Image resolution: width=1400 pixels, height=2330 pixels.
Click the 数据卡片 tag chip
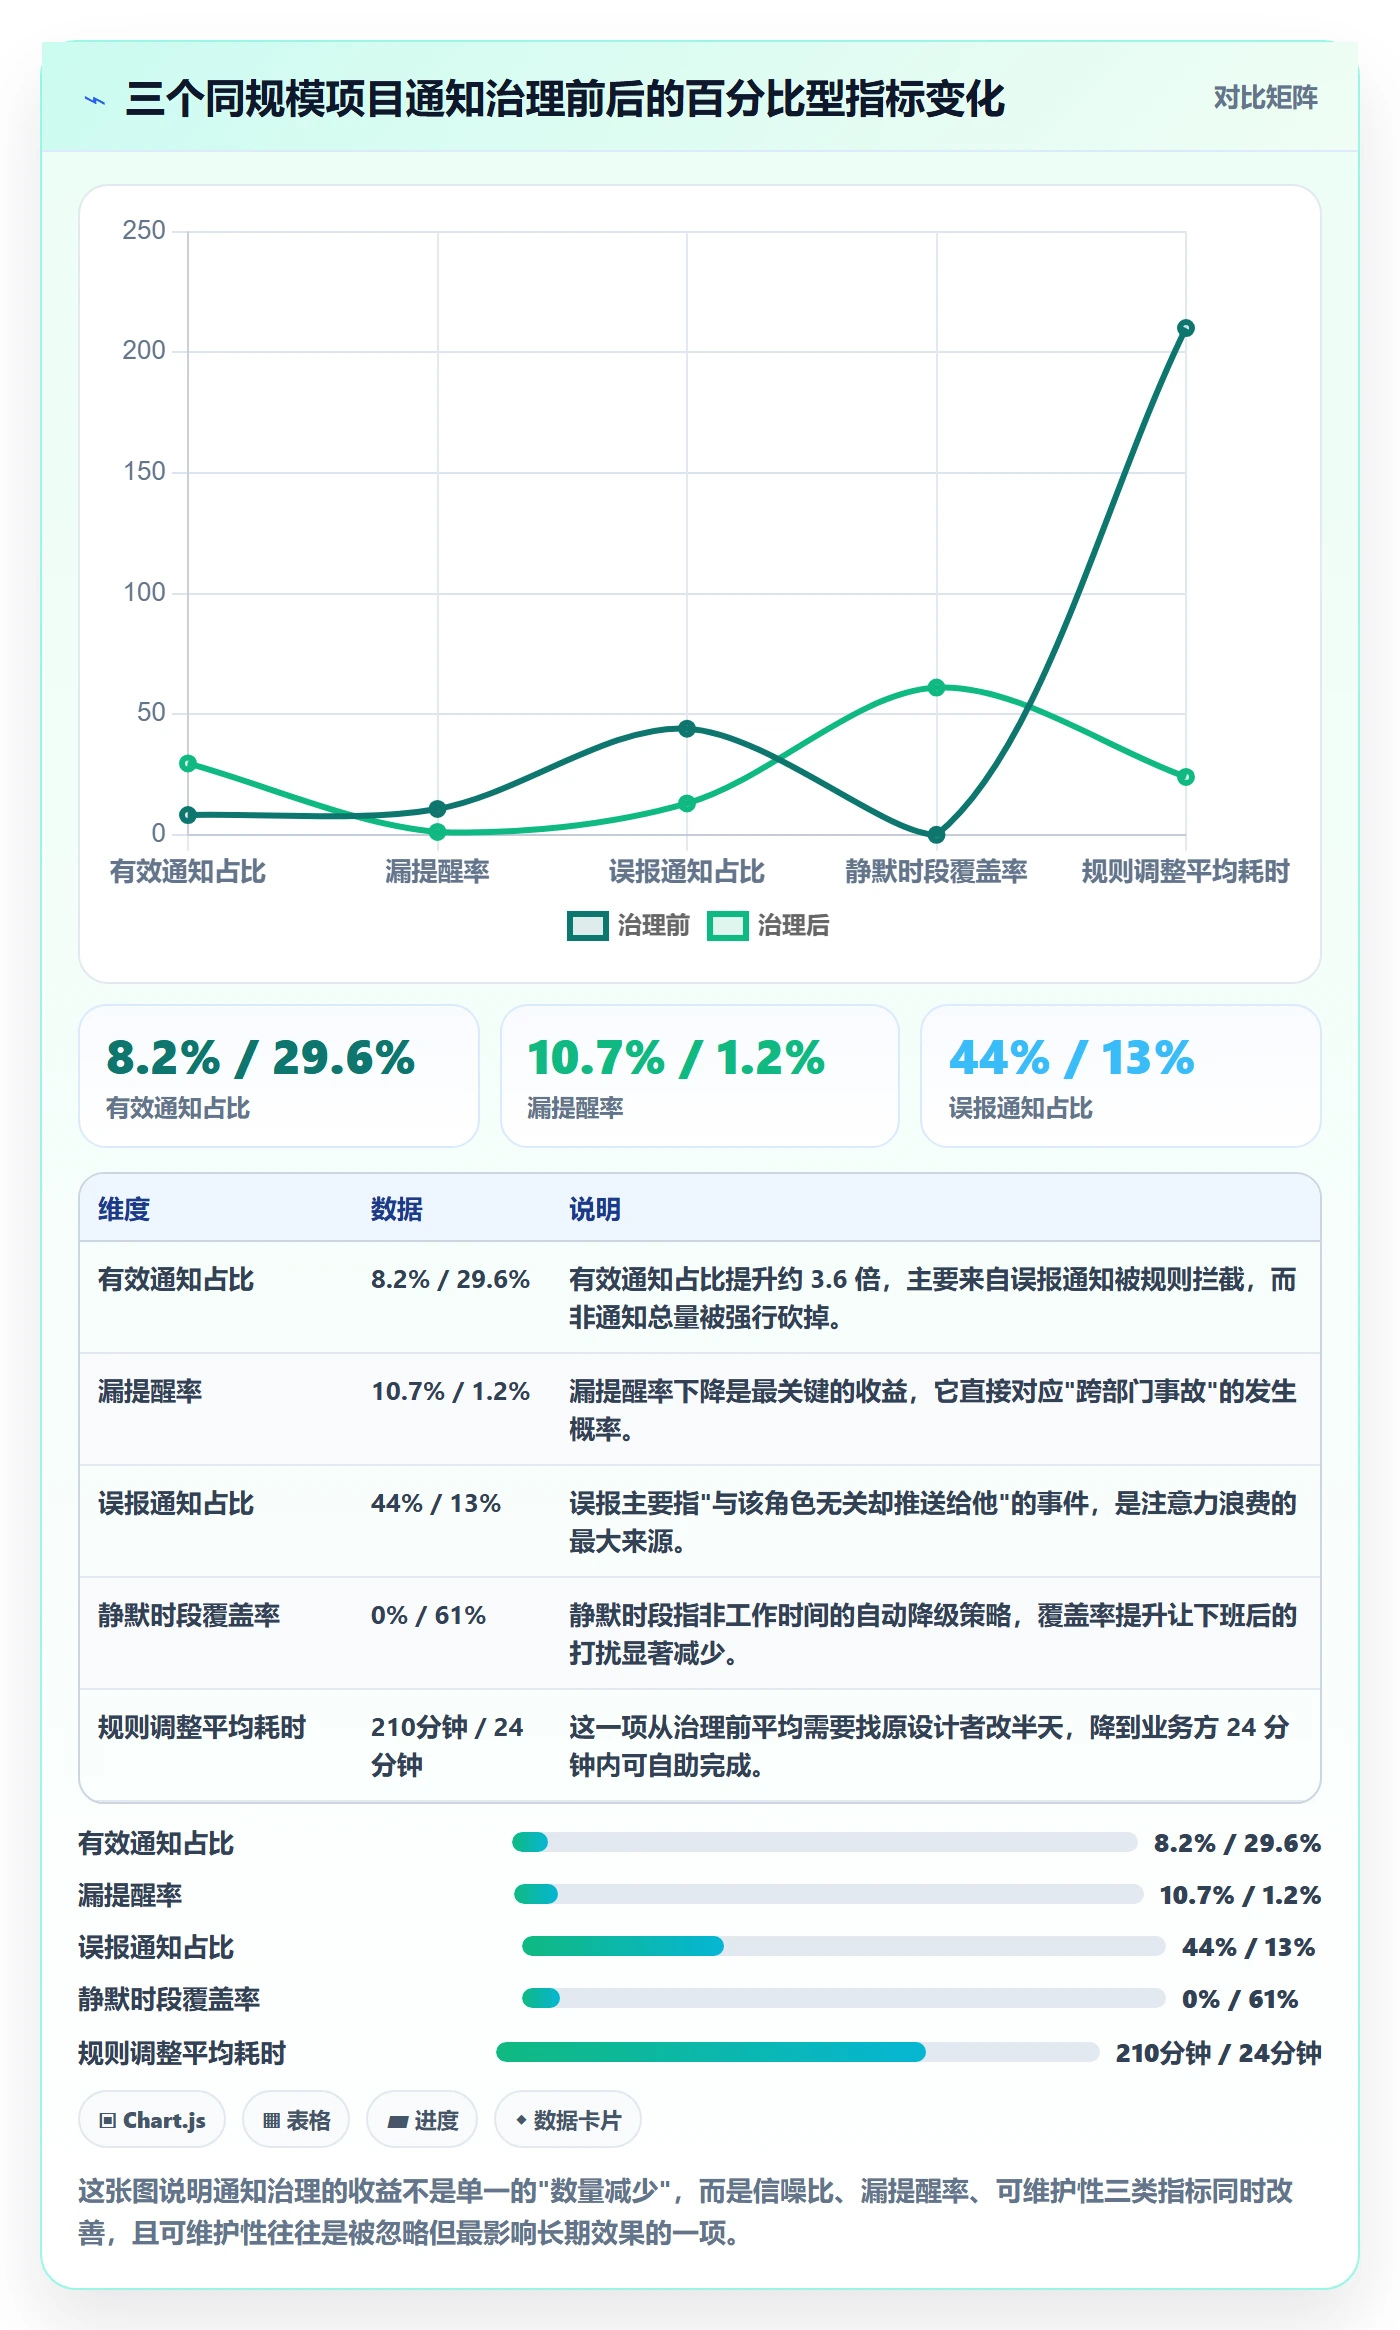pyautogui.click(x=568, y=2120)
